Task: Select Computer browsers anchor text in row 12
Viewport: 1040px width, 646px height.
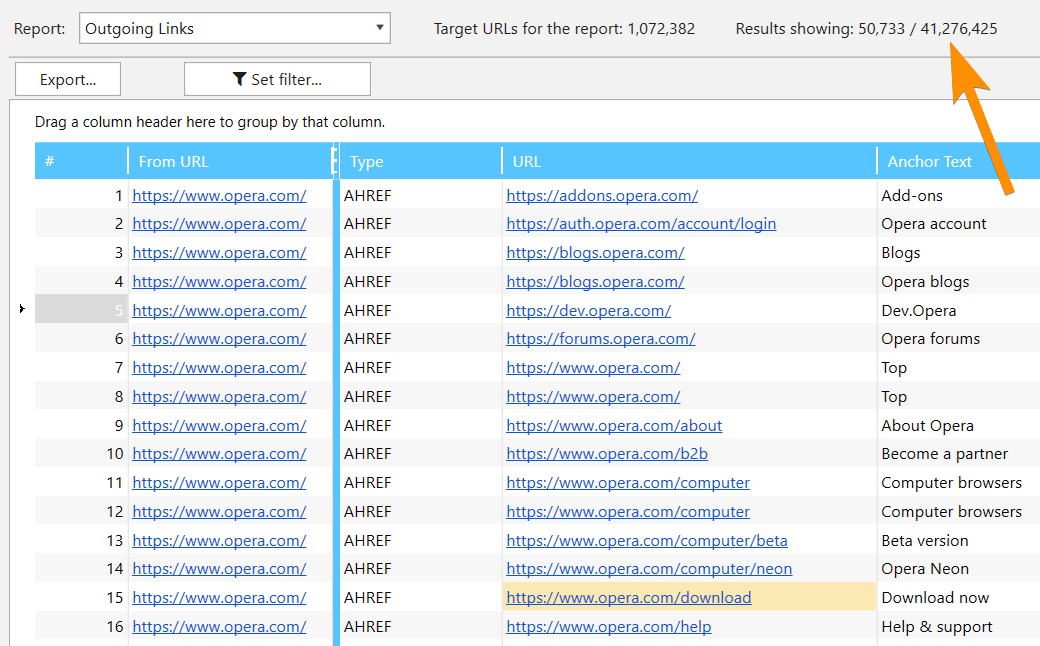Action: 952,512
